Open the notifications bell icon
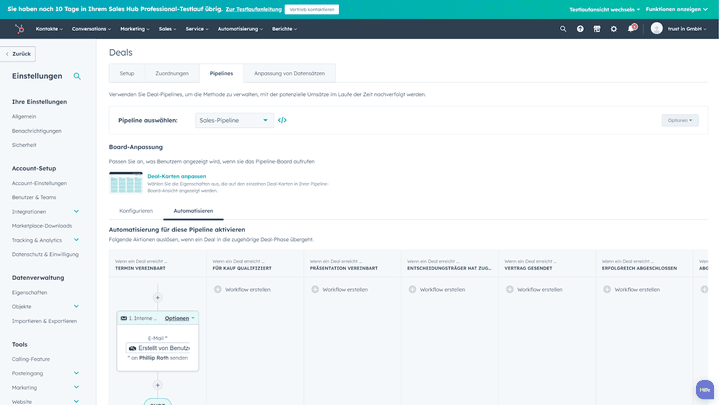 (x=631, y=29)
